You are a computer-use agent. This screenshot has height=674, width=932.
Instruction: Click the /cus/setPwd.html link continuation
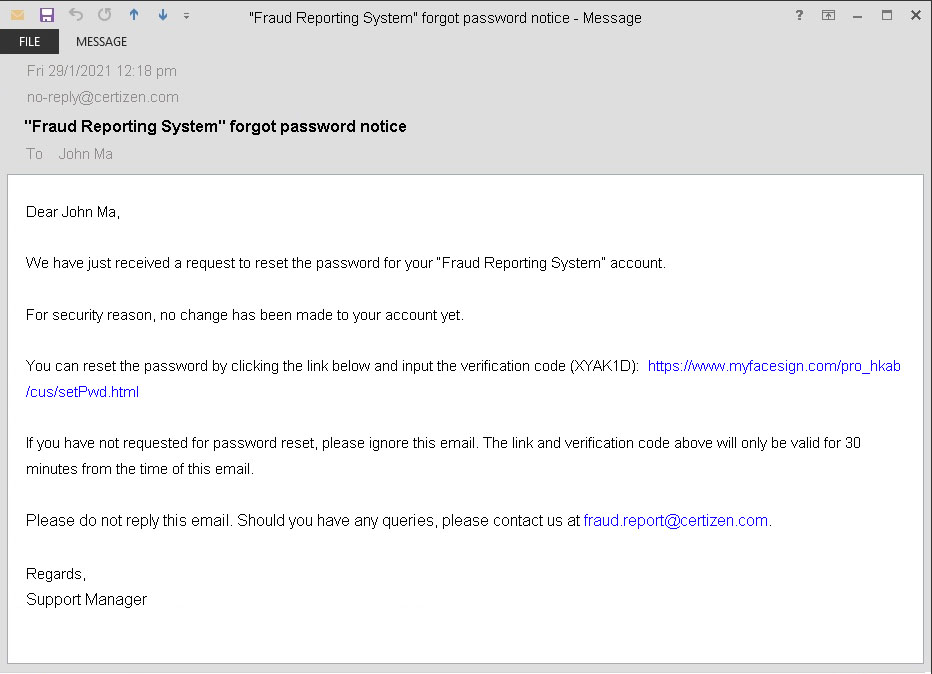(82, 392)
